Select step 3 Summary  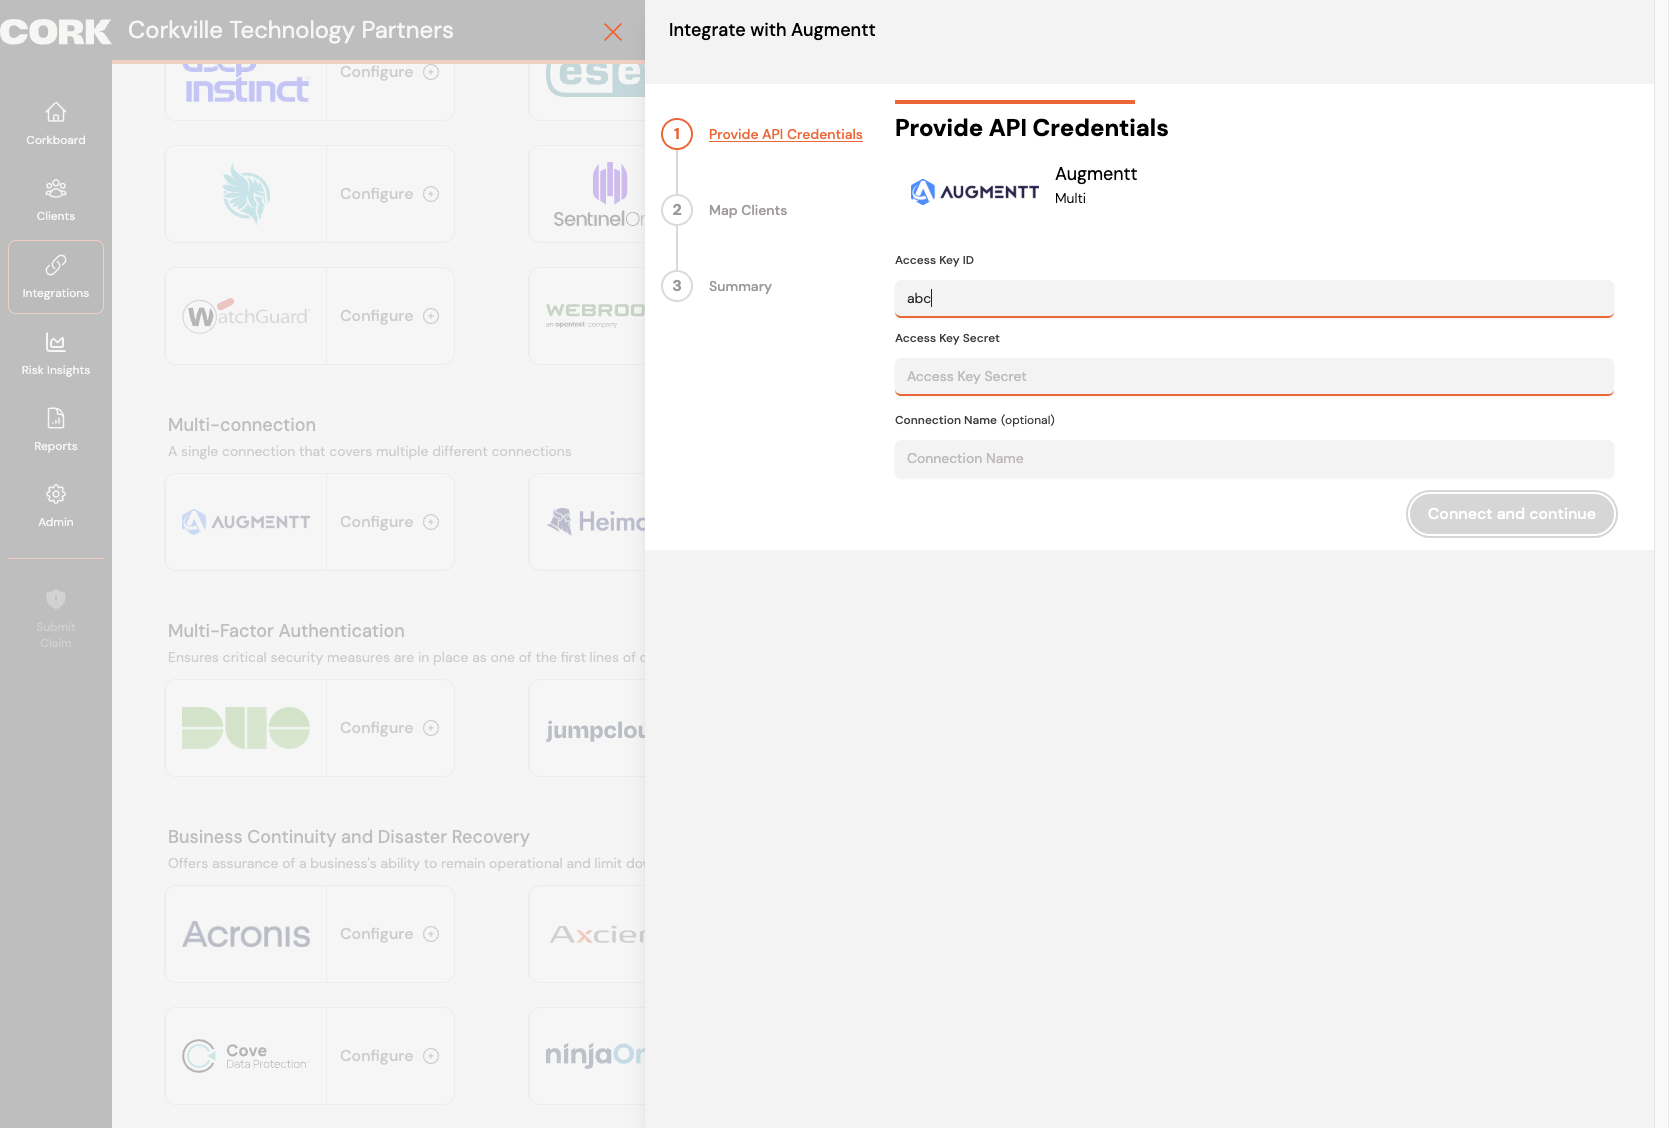pyautogui.click(x=677, y=286)
